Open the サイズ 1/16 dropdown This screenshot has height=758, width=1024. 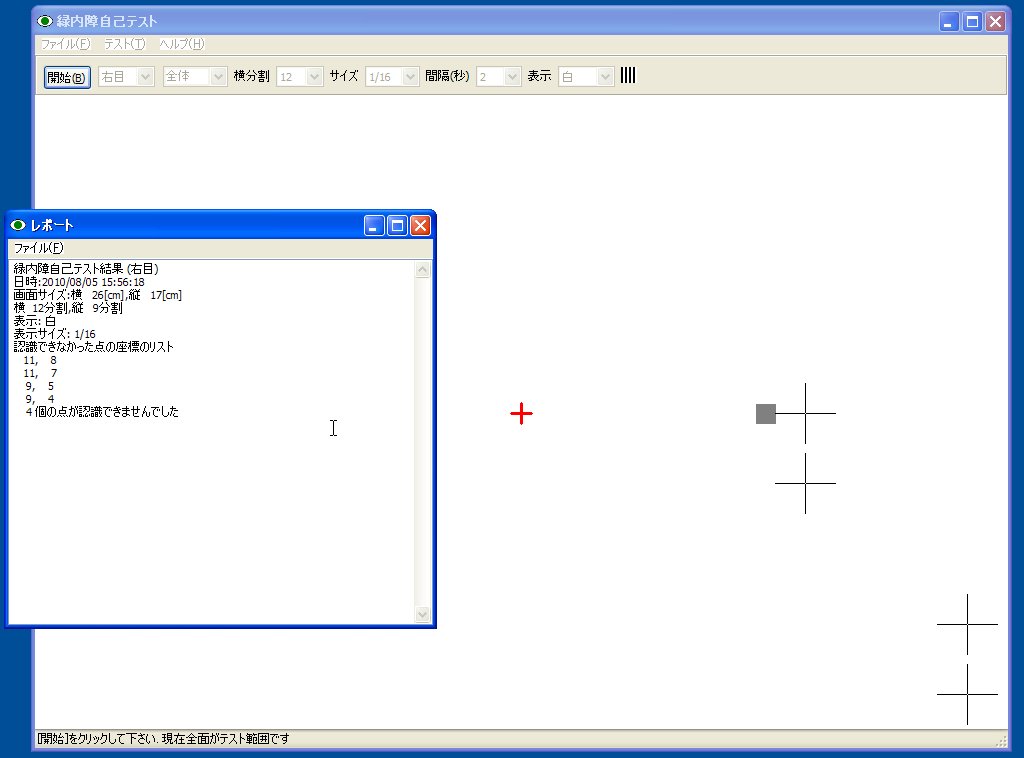tap(391, 76)
